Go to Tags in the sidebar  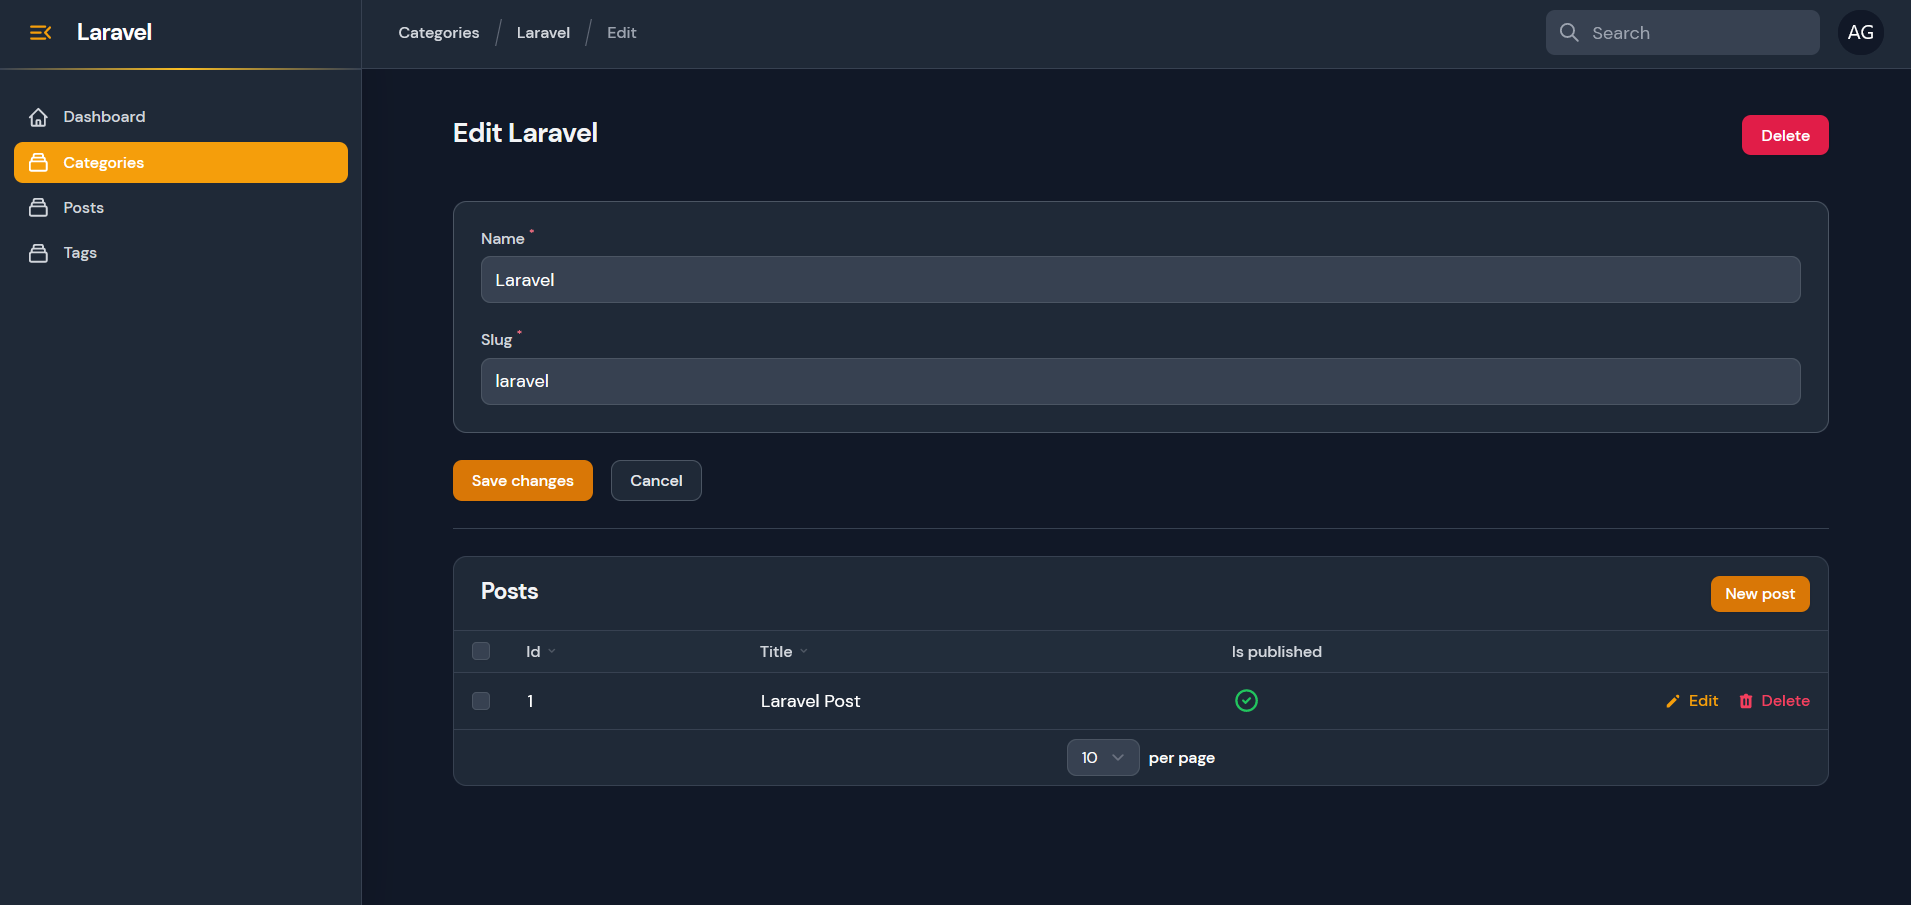click(x=181, y=253)
